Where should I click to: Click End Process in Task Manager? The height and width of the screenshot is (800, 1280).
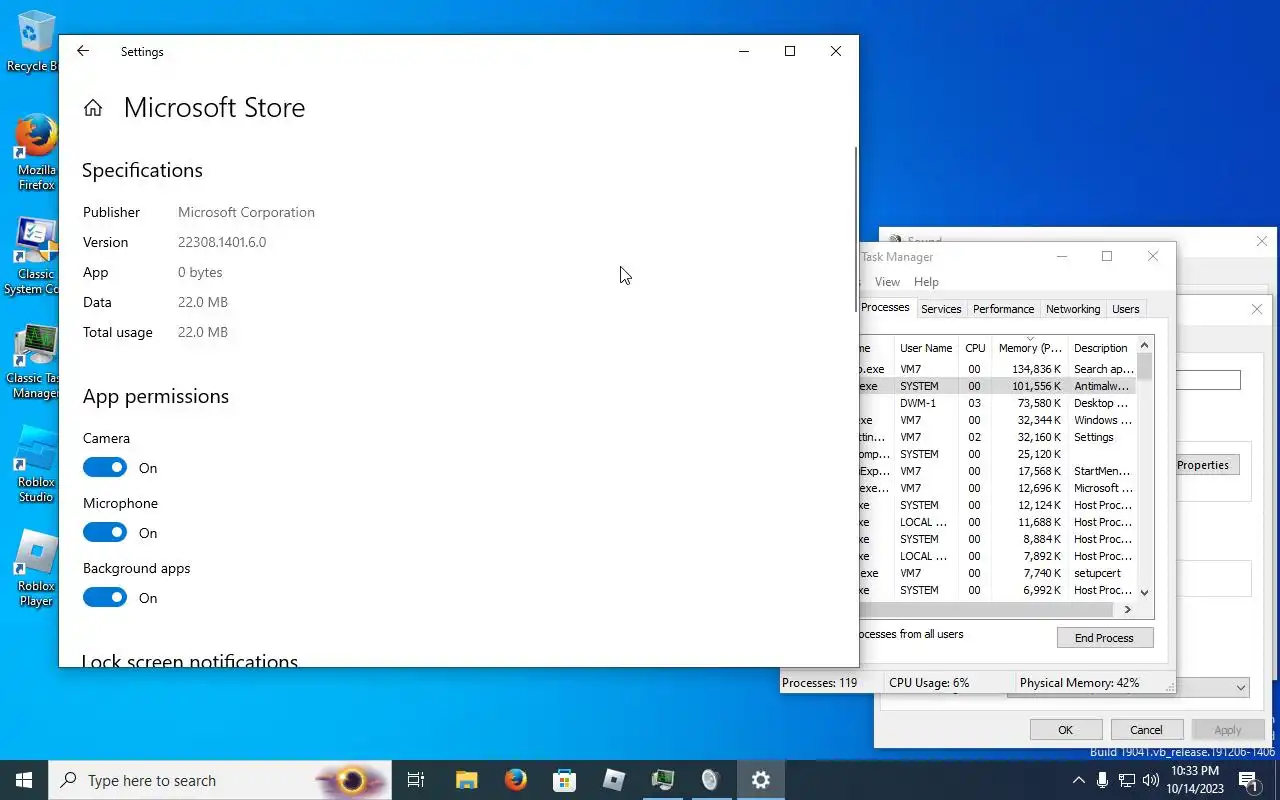(1105, 638)
